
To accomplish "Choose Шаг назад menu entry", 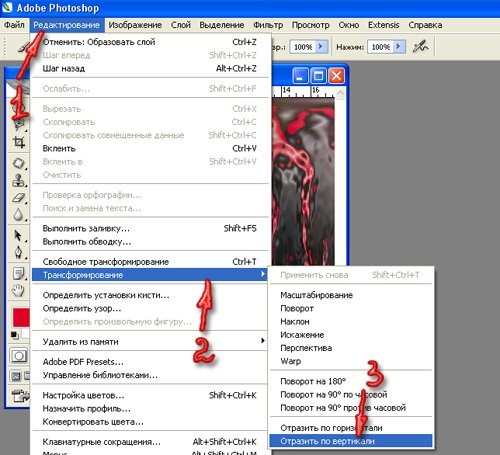I will point(150,68).
